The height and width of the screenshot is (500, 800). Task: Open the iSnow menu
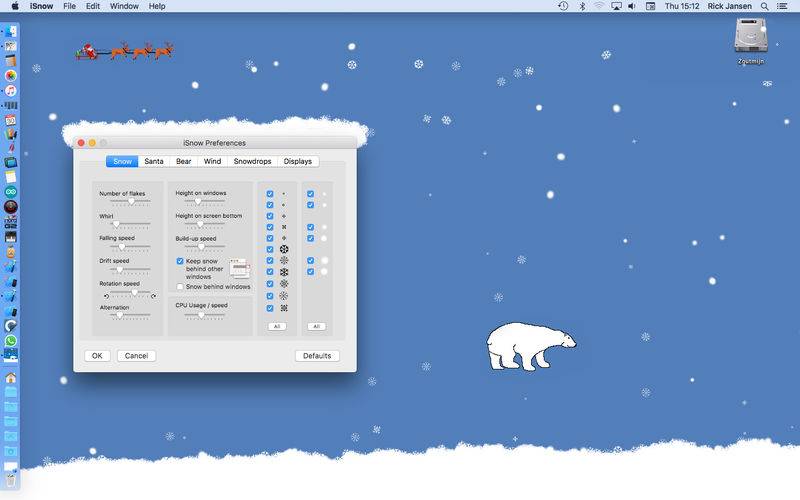(41, 6)
